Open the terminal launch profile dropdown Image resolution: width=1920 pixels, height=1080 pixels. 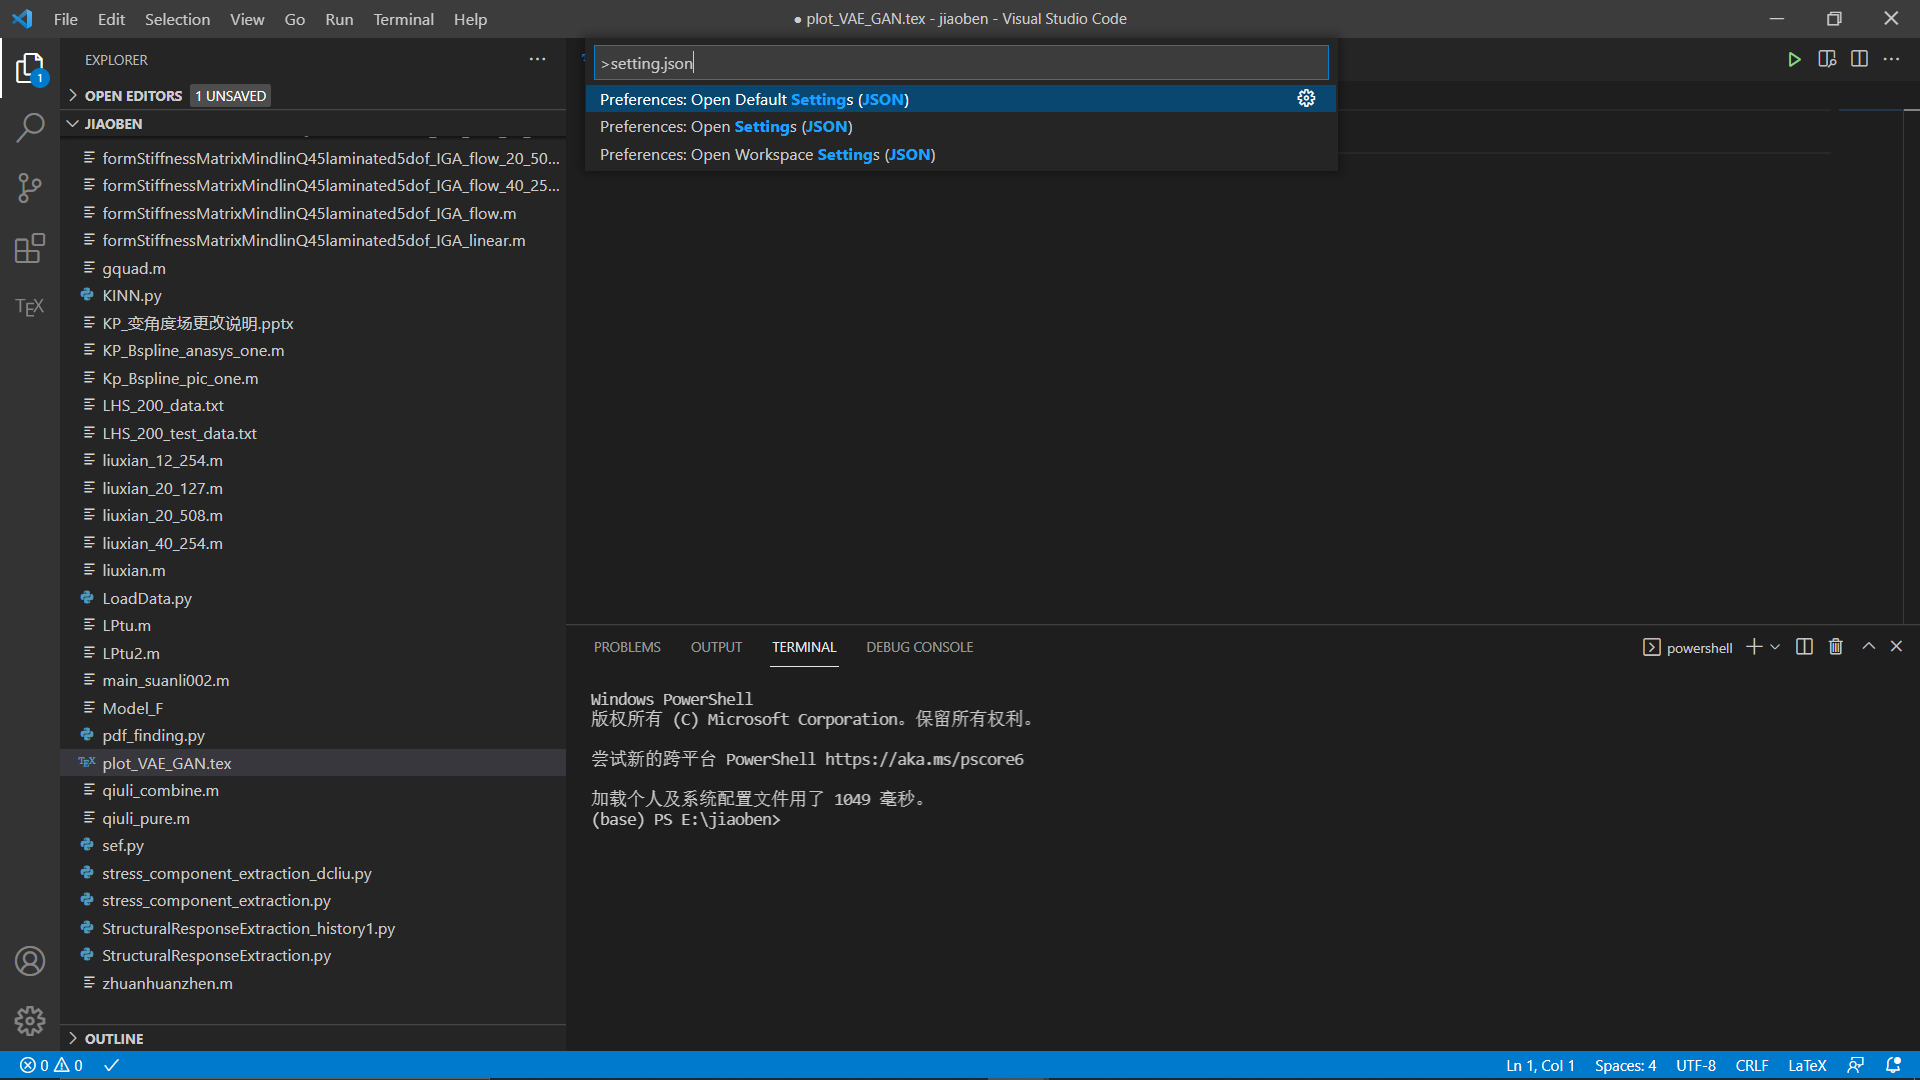1776,647
